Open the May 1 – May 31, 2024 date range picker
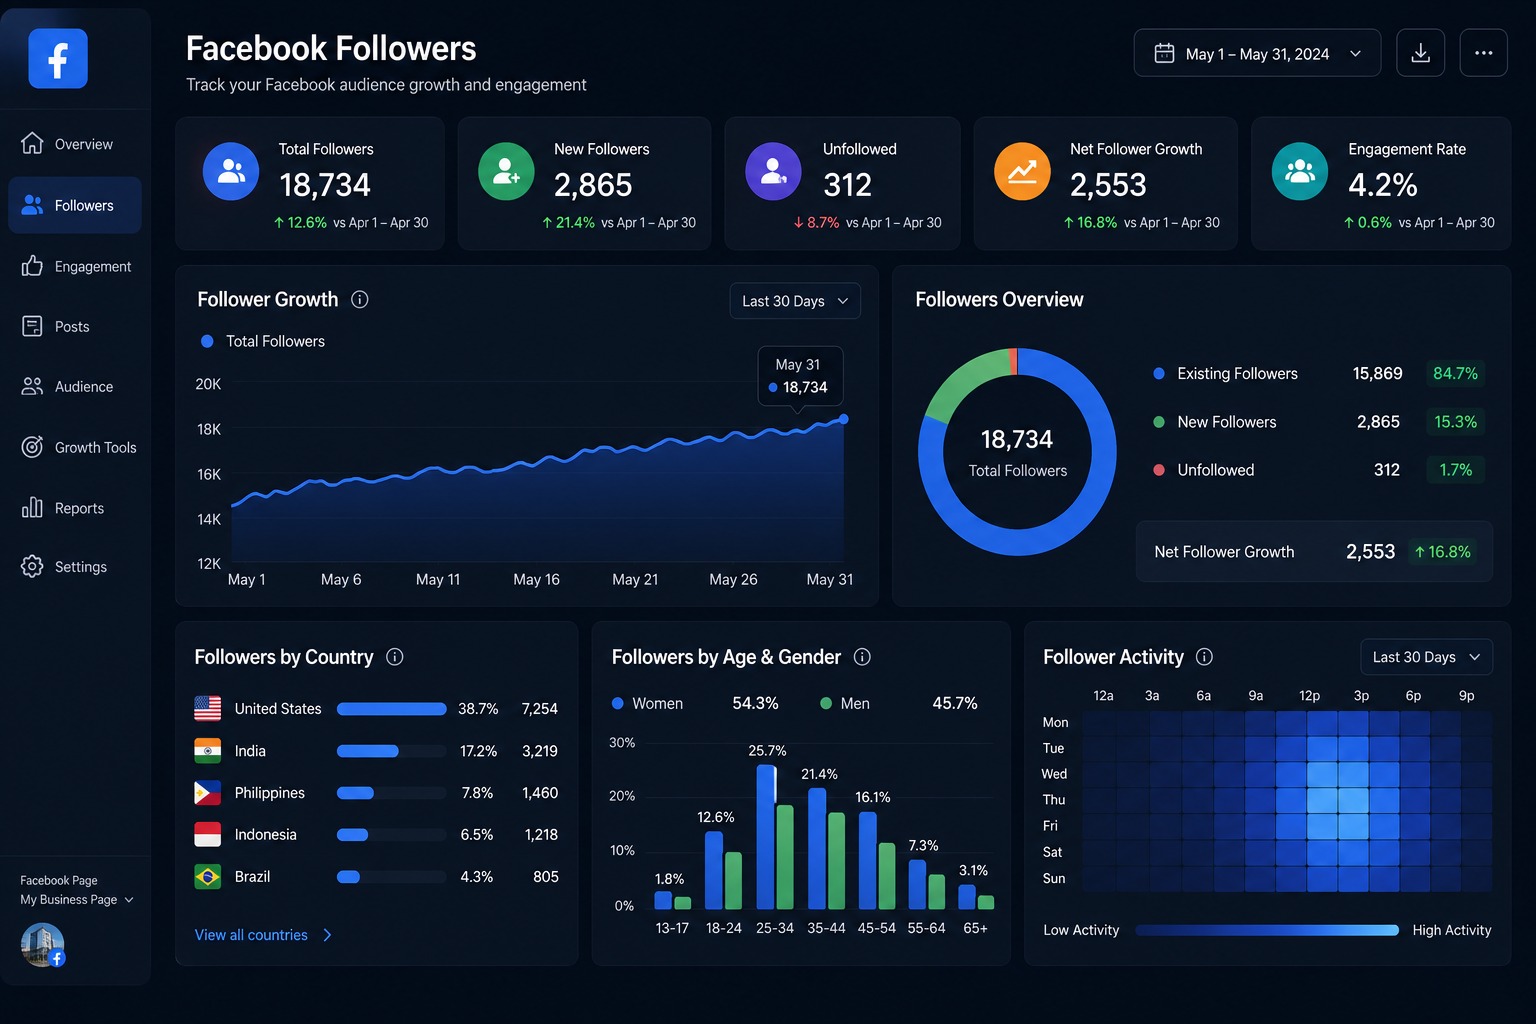 click(x=1257, y=53)
